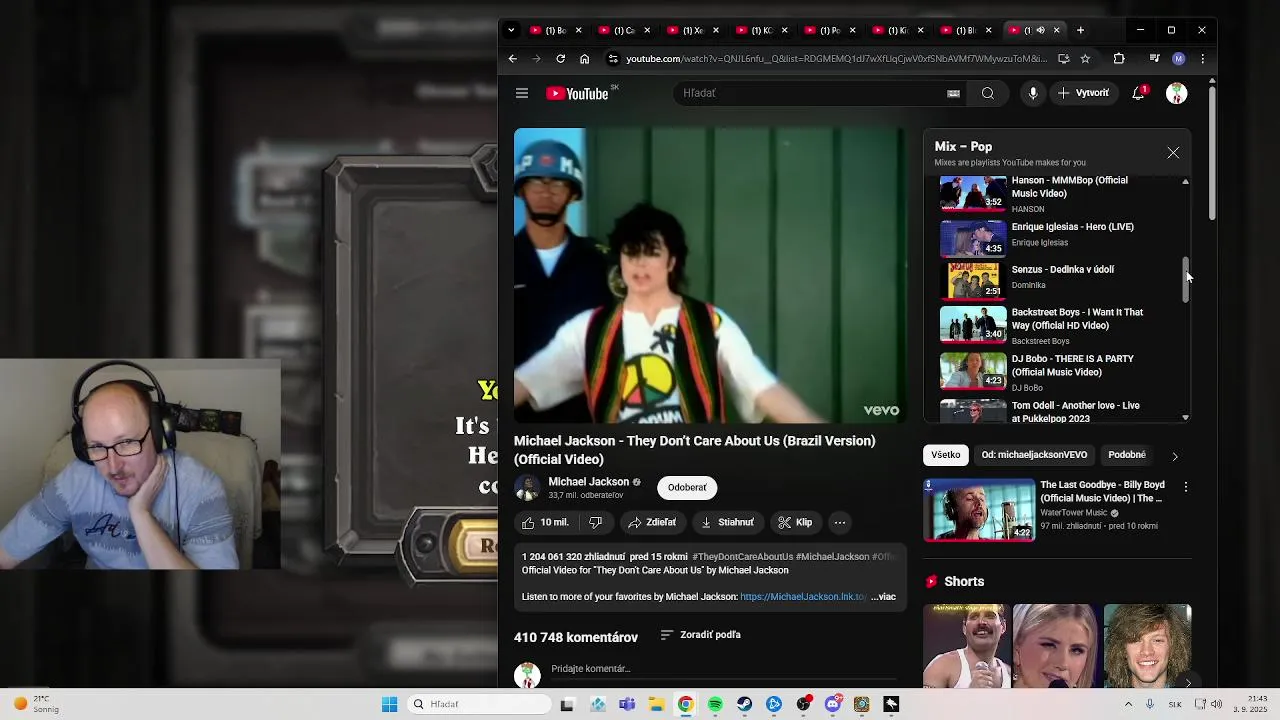Switch to the first browser tab "(1) Bo"
1280x720 pixels.
tap(555, 30)
